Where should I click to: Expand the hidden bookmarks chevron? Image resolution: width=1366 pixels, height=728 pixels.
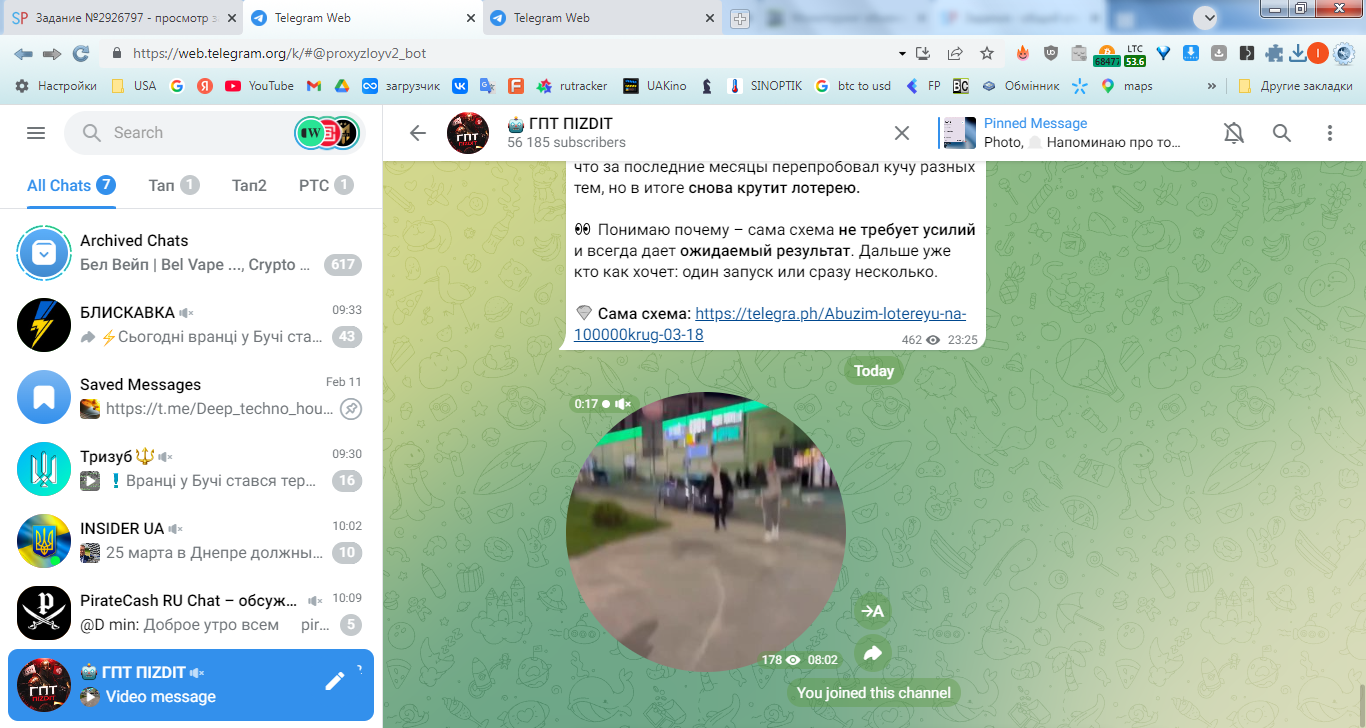pos(1212,86)
